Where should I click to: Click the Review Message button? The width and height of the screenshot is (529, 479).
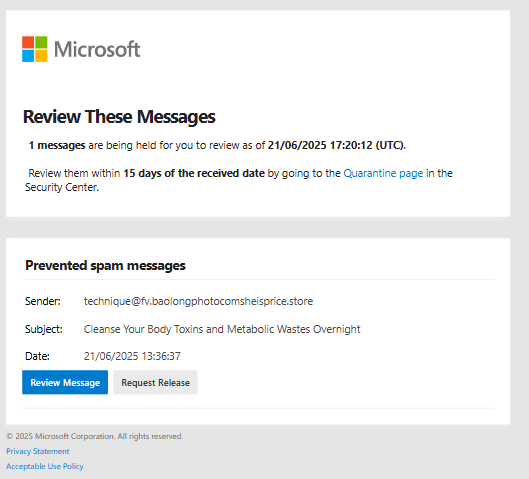(65, 382)
